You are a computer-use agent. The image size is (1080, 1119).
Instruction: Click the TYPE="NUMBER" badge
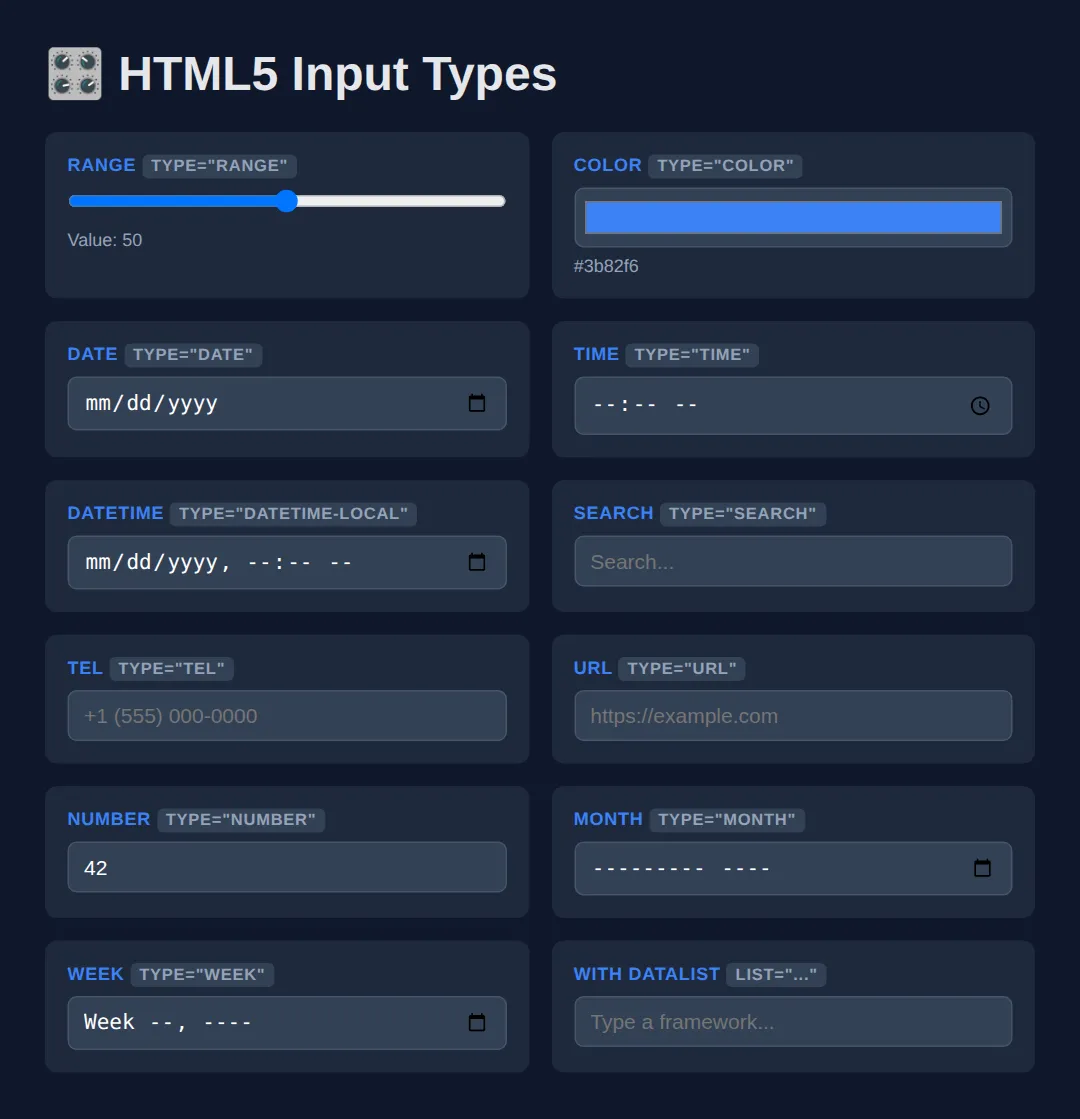pyautogui.click(x=241, y=820)
